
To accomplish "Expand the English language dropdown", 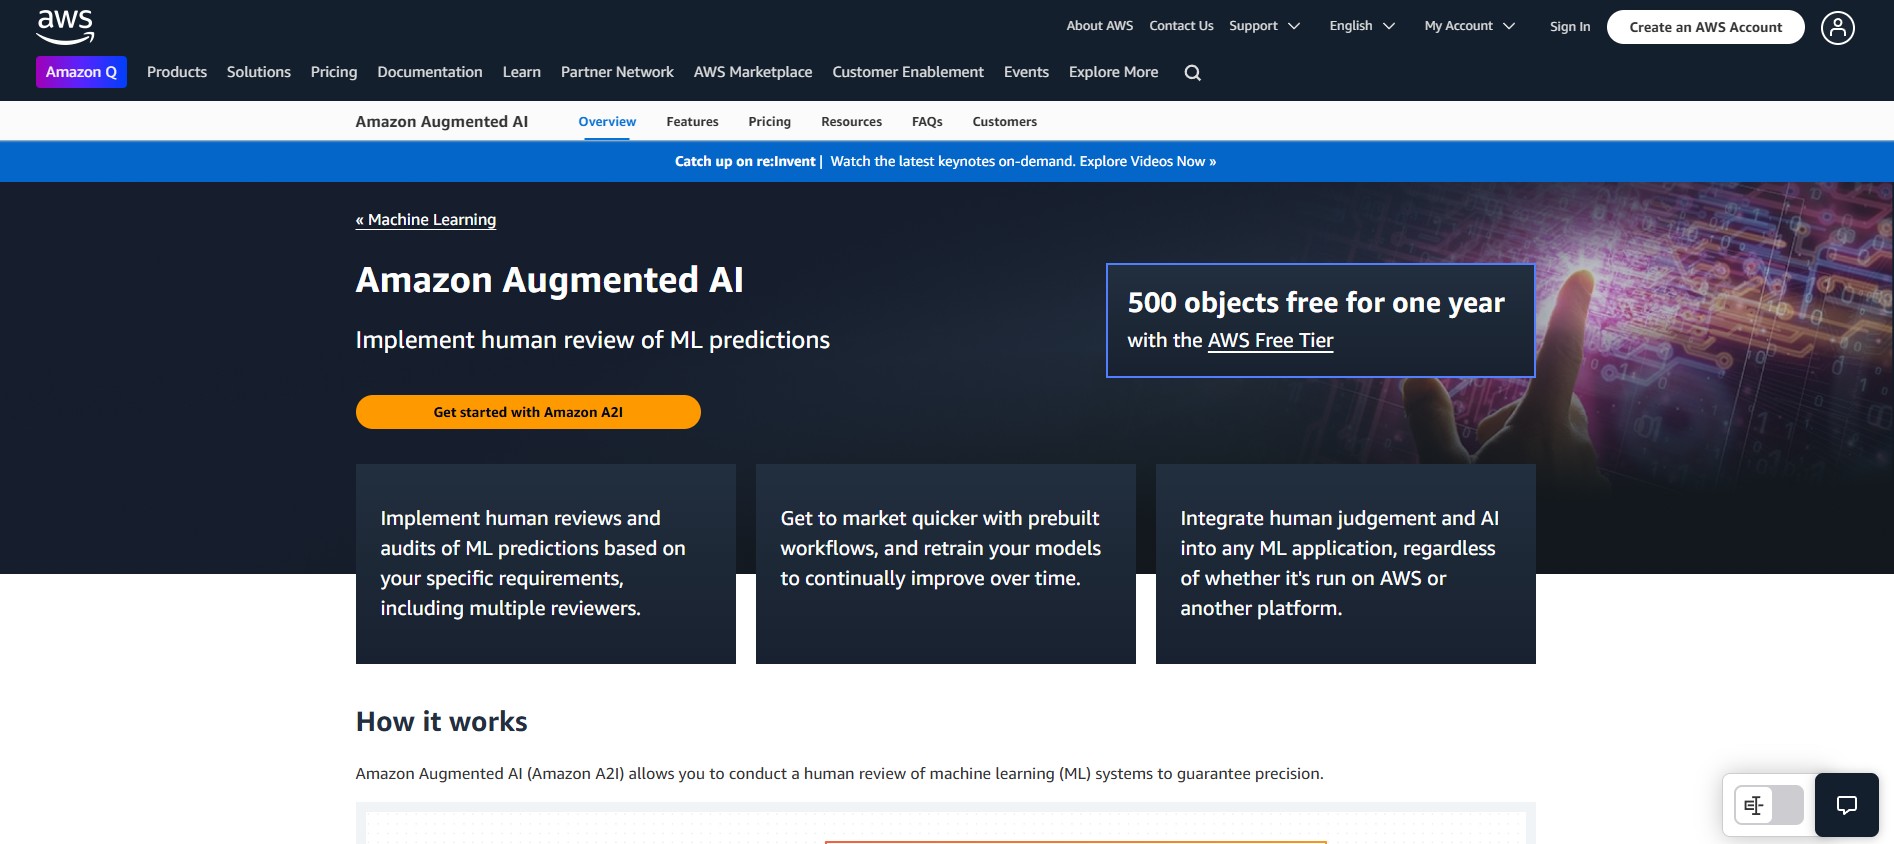I will [x=1362, y=26].
